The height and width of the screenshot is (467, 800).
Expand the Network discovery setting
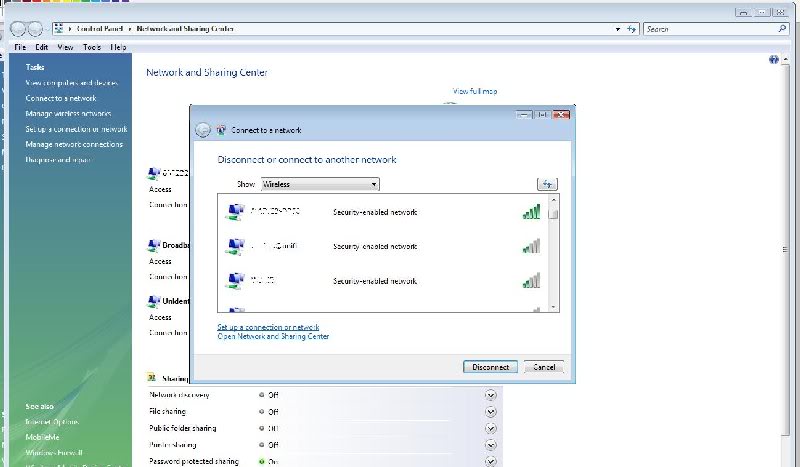491,395
